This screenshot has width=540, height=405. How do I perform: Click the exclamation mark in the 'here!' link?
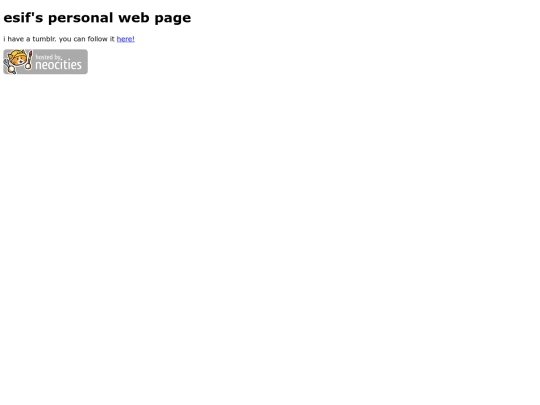click(133, 39)
